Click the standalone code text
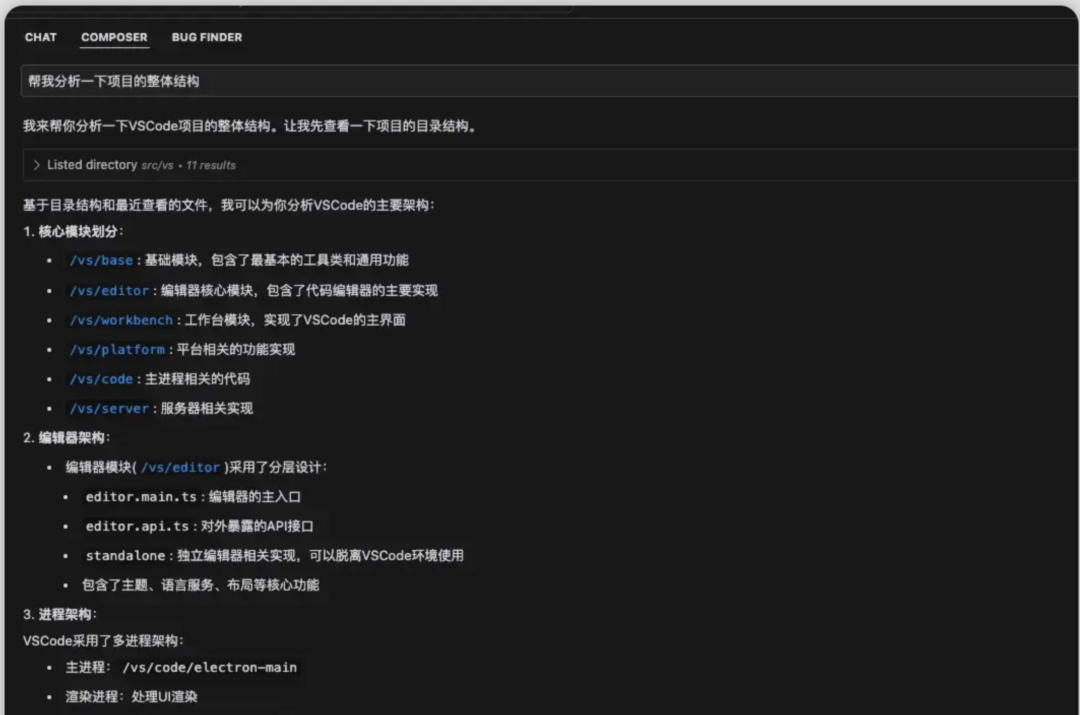The width and height of the screenshot is (1080, 715). [x=125, y=556]
